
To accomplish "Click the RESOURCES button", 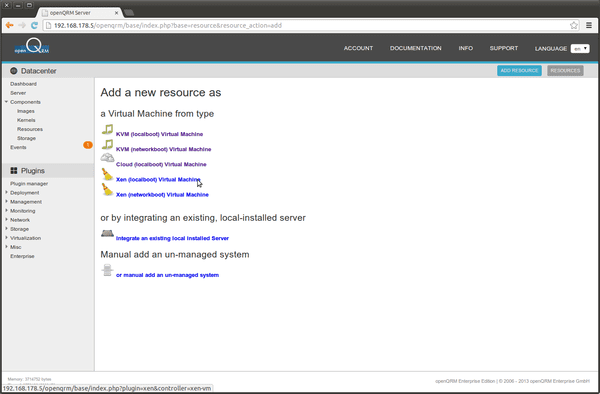I will click(x=565, y=70).
